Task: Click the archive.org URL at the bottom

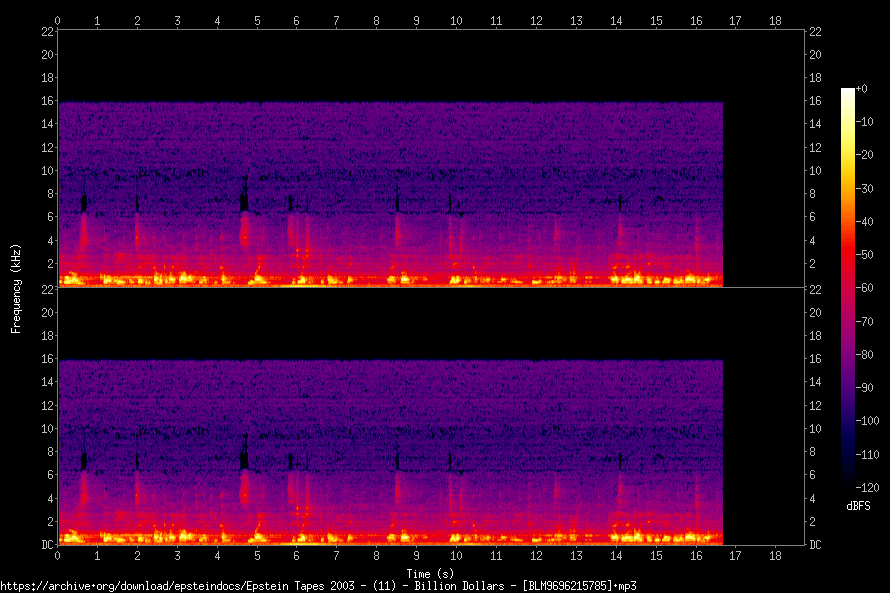Action: [x=318, y=585]
